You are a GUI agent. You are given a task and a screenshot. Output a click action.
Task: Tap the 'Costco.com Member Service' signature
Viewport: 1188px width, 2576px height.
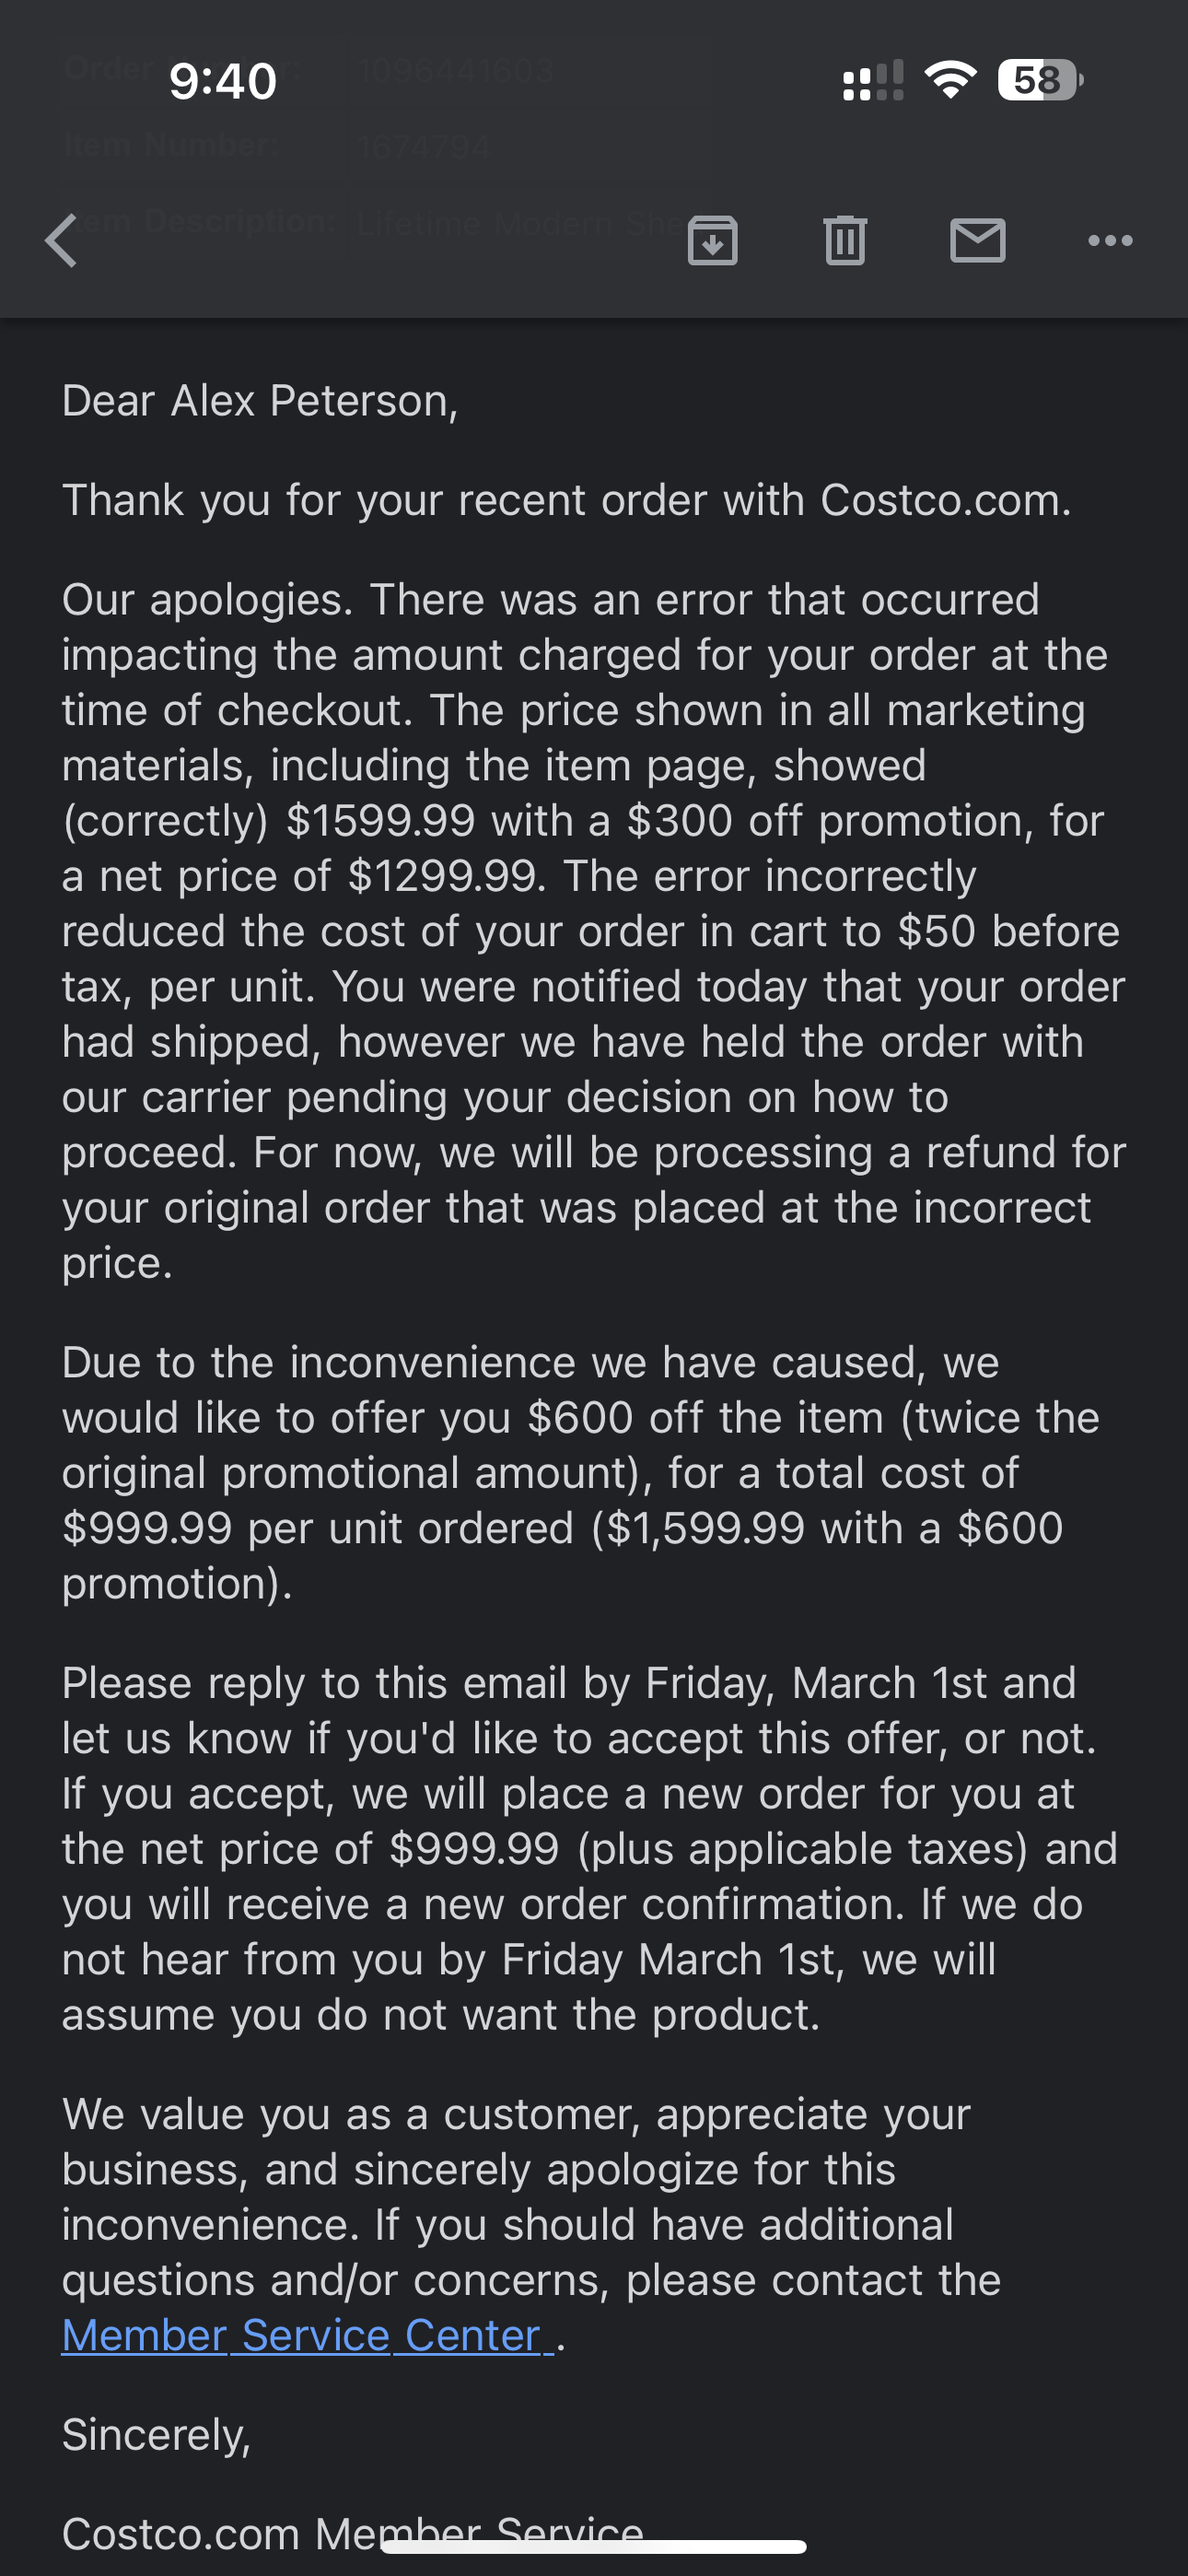click(x=352, y=2533)
